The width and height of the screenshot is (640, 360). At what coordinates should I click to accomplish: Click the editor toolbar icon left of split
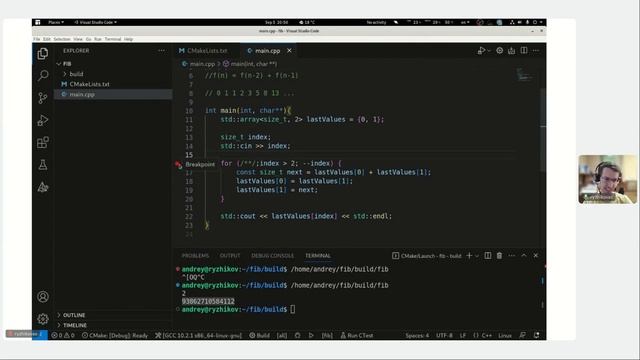click(511, 51)
